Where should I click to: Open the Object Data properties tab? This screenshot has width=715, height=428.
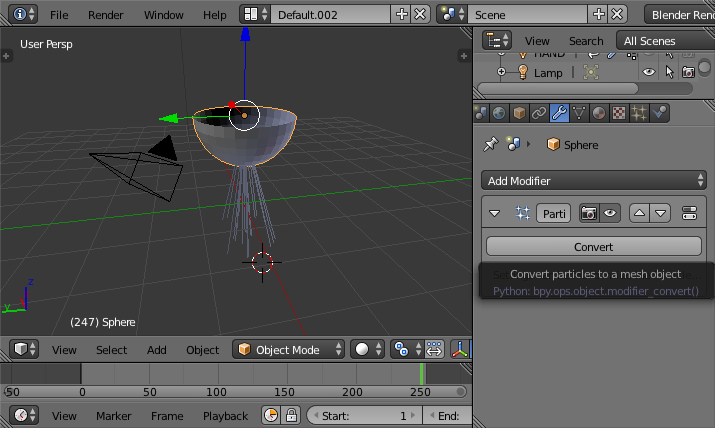579,113
